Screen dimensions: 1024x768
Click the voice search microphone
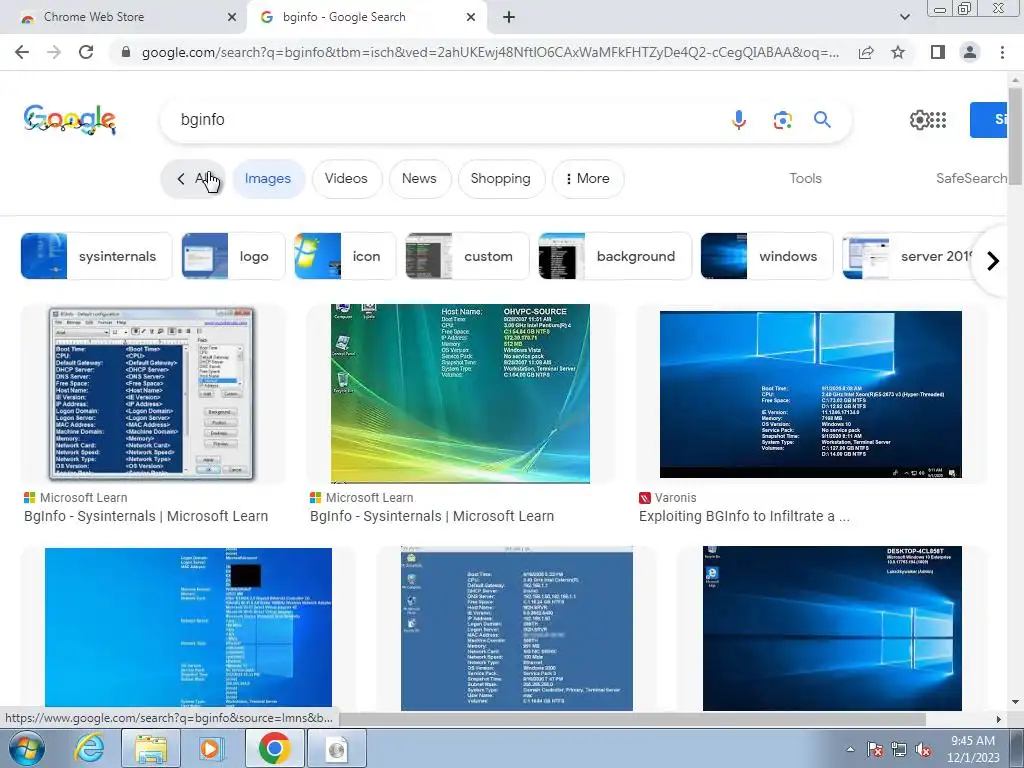pyautogui.click(x=739, y=120)
